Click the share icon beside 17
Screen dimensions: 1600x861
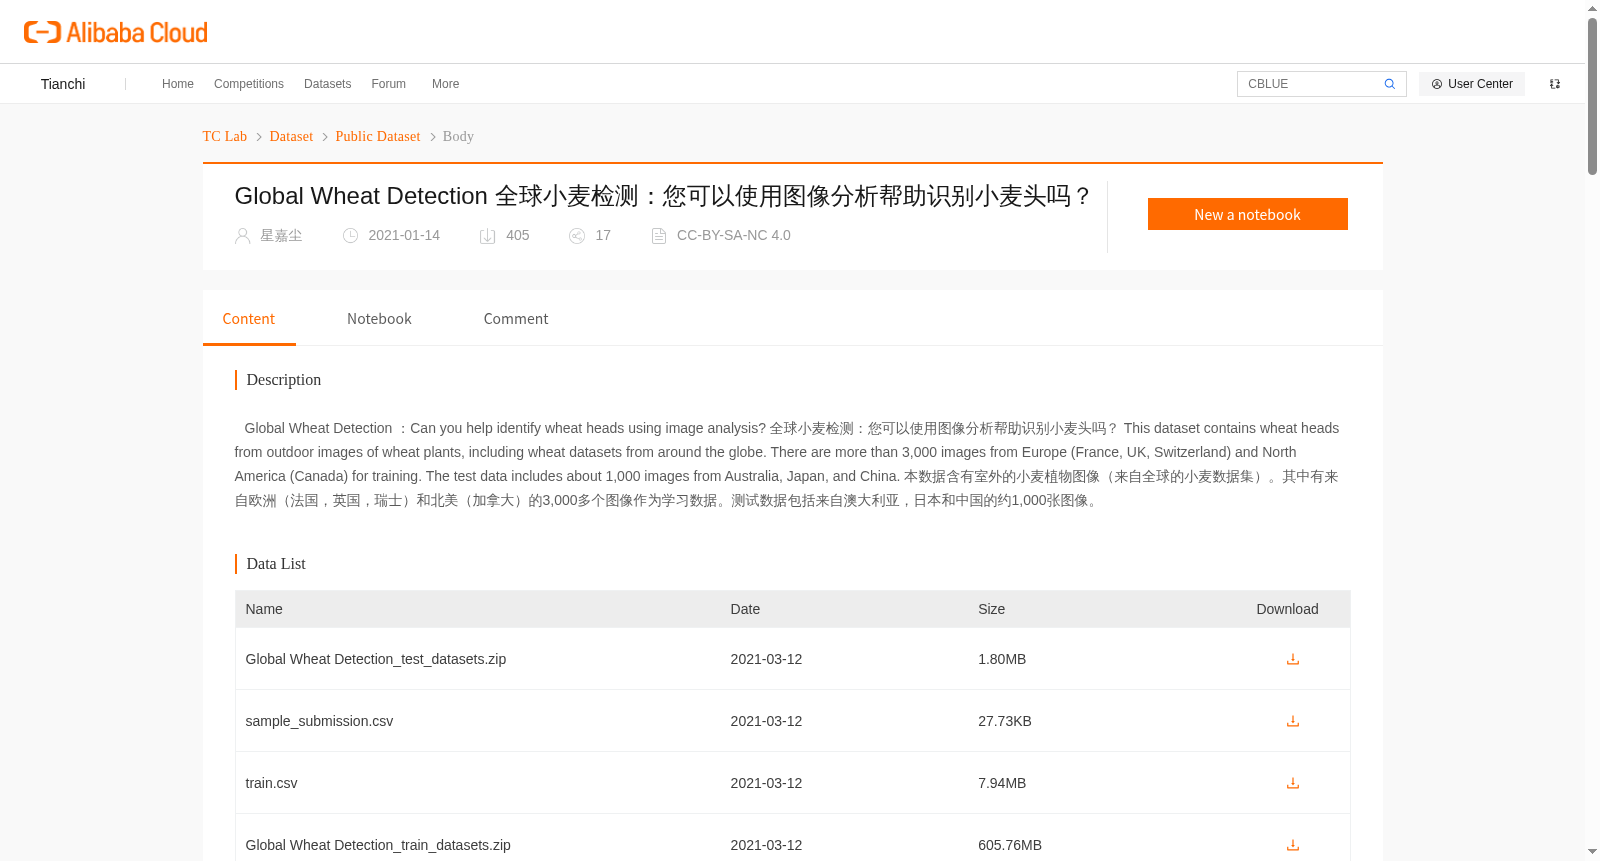577,236
